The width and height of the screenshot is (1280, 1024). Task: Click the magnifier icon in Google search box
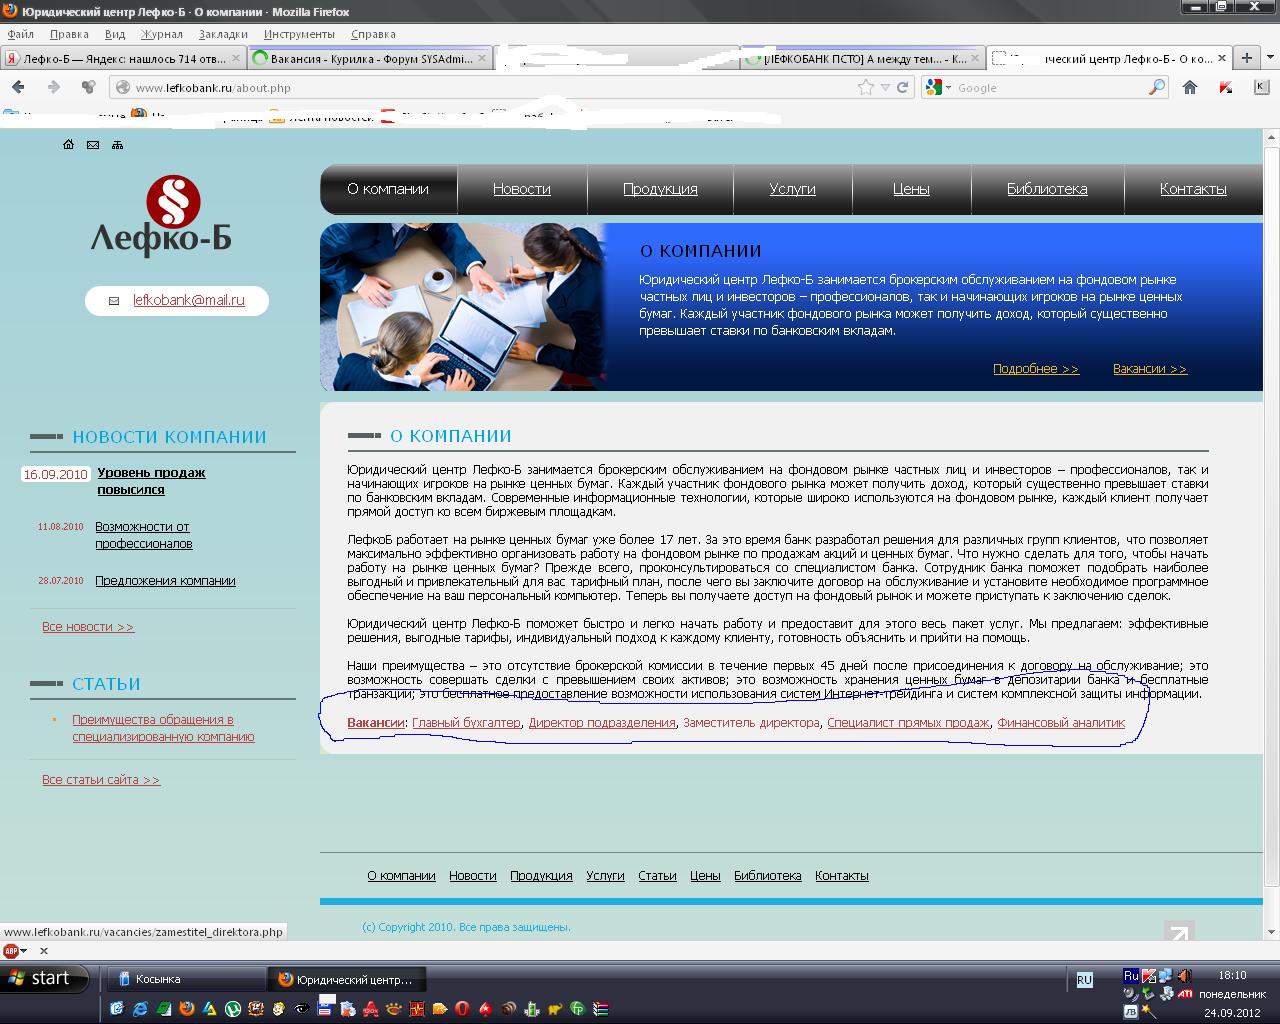click(1157, 87)
